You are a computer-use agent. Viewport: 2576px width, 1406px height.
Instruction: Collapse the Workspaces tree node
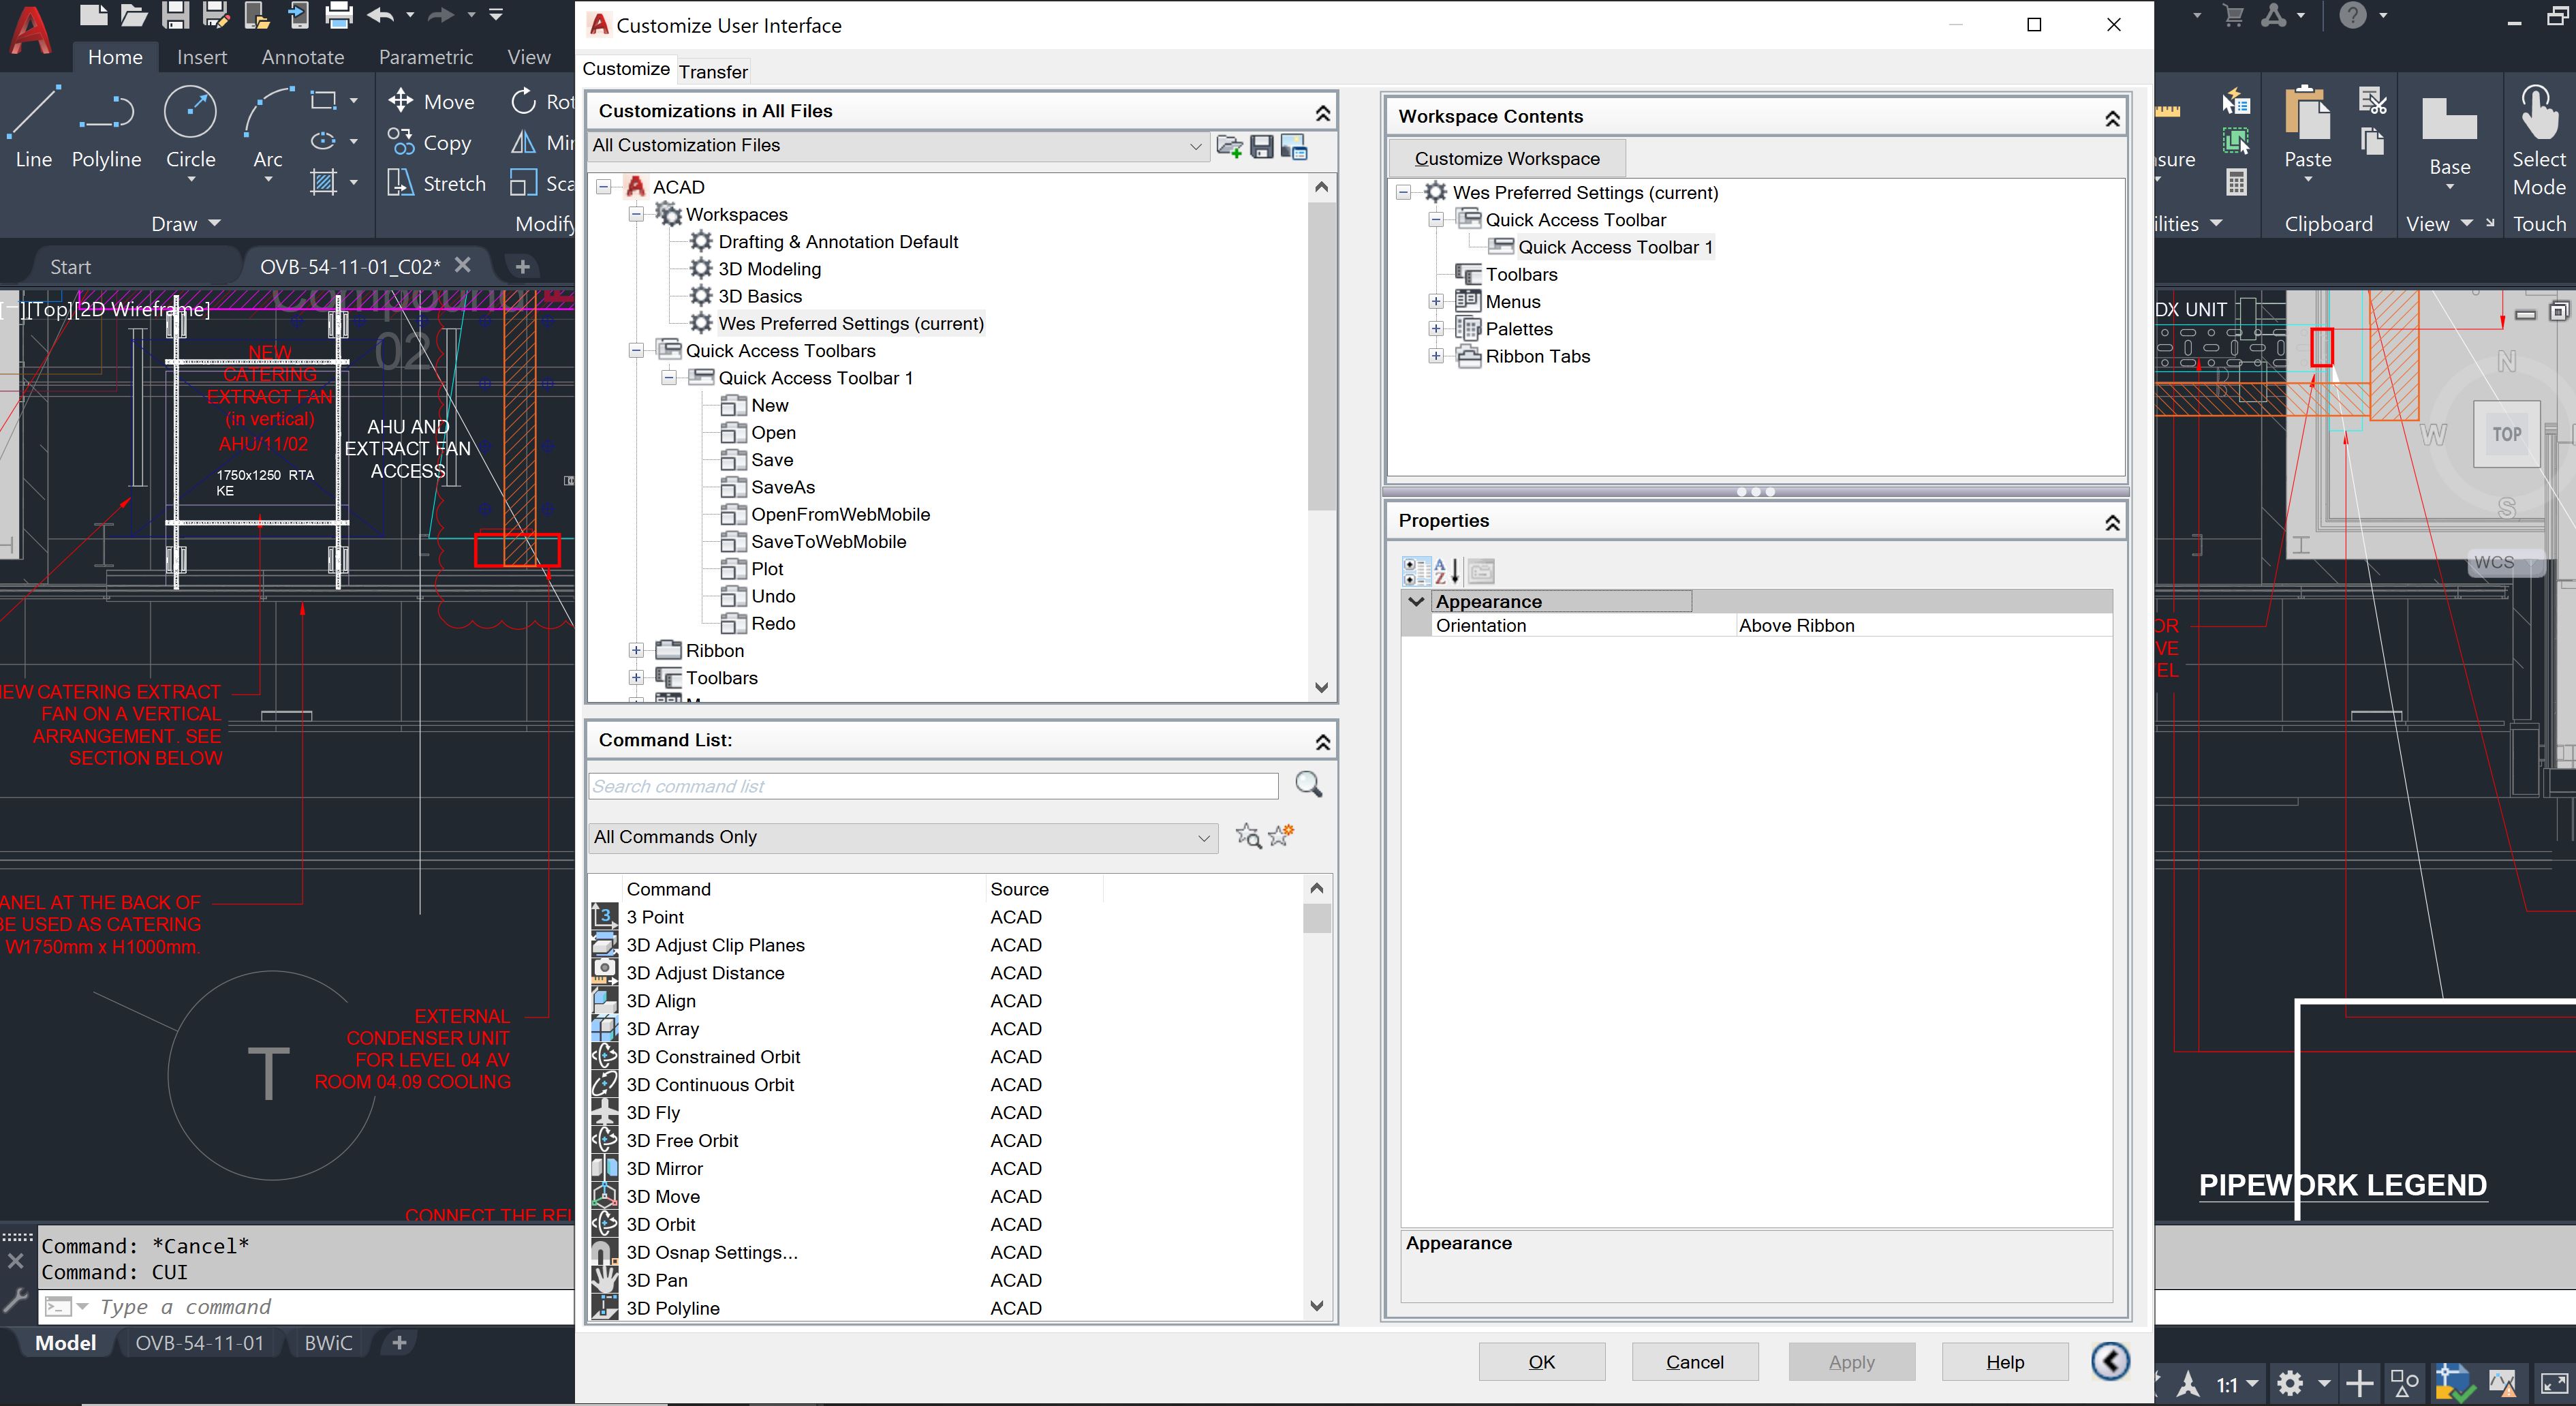(x=636, y=214)
